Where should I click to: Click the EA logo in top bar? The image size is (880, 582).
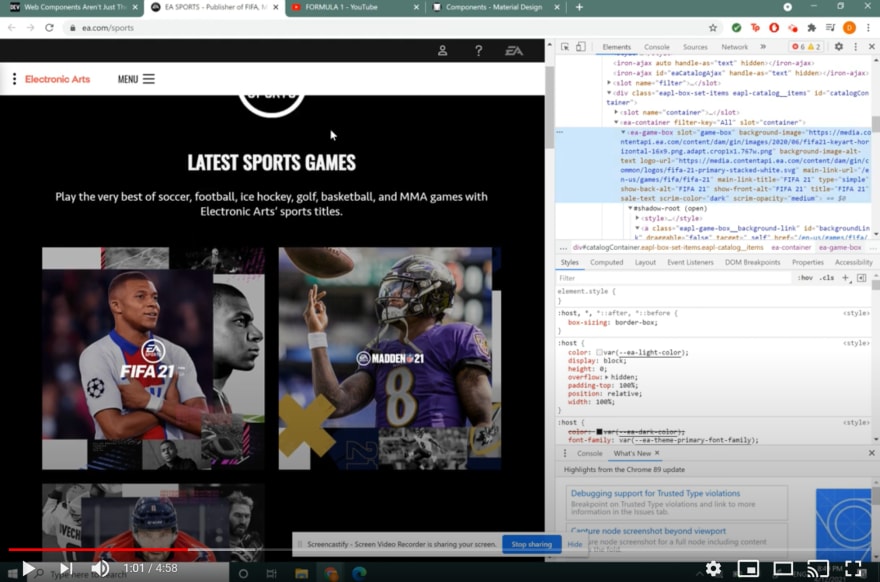514,51
